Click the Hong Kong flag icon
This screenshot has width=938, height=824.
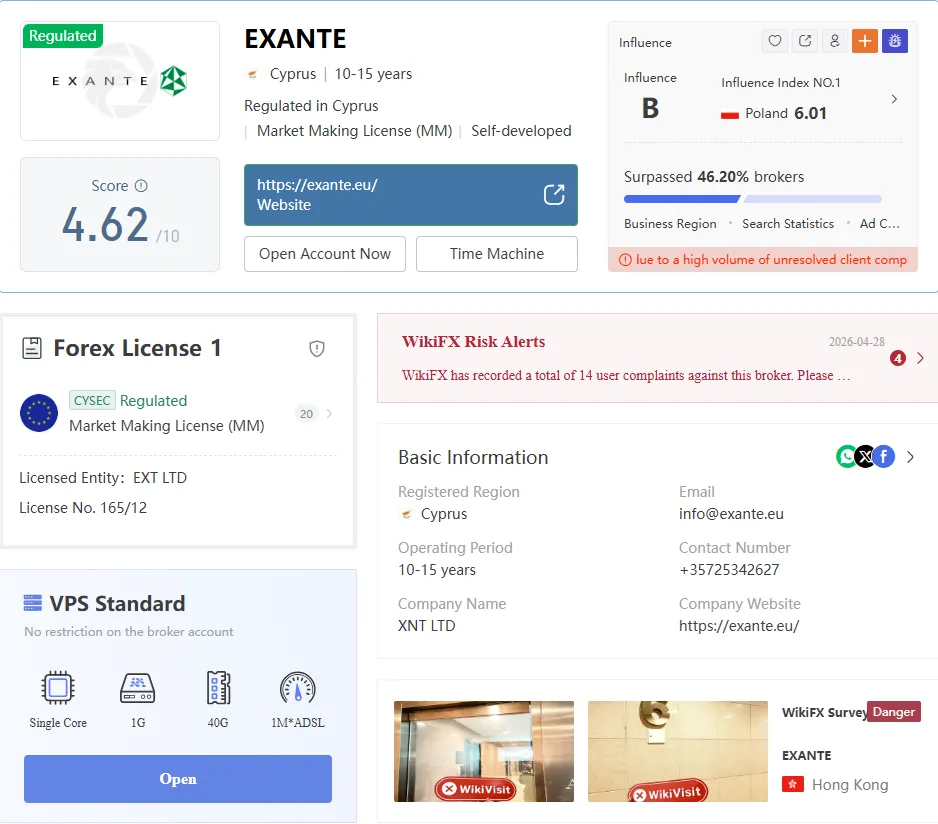pos(793,784)
